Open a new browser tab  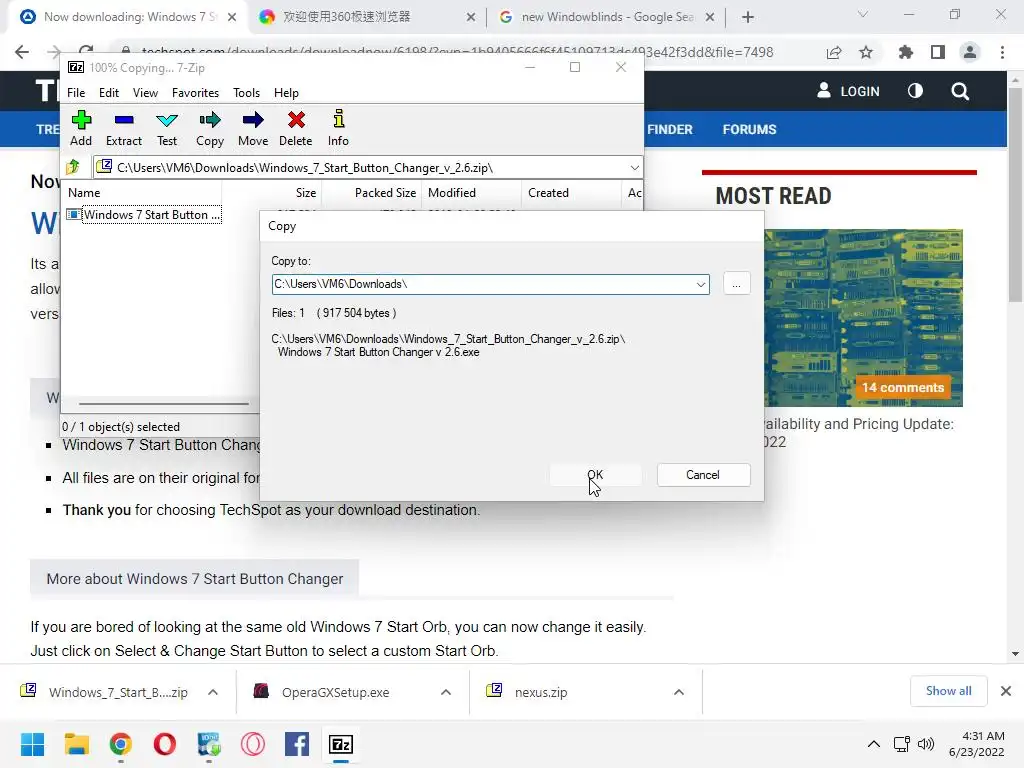click(x=748, y=17)
